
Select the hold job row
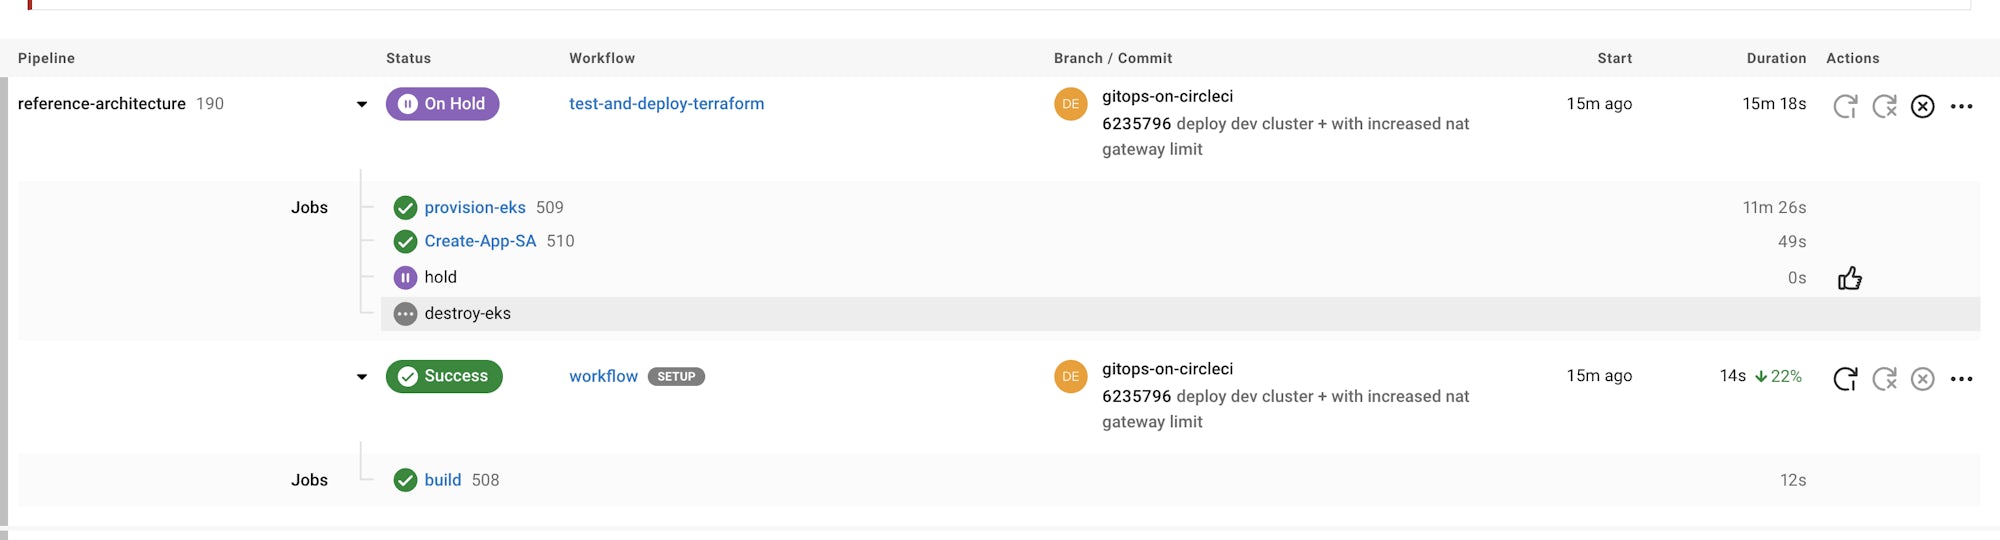click(x=440, y=277)
